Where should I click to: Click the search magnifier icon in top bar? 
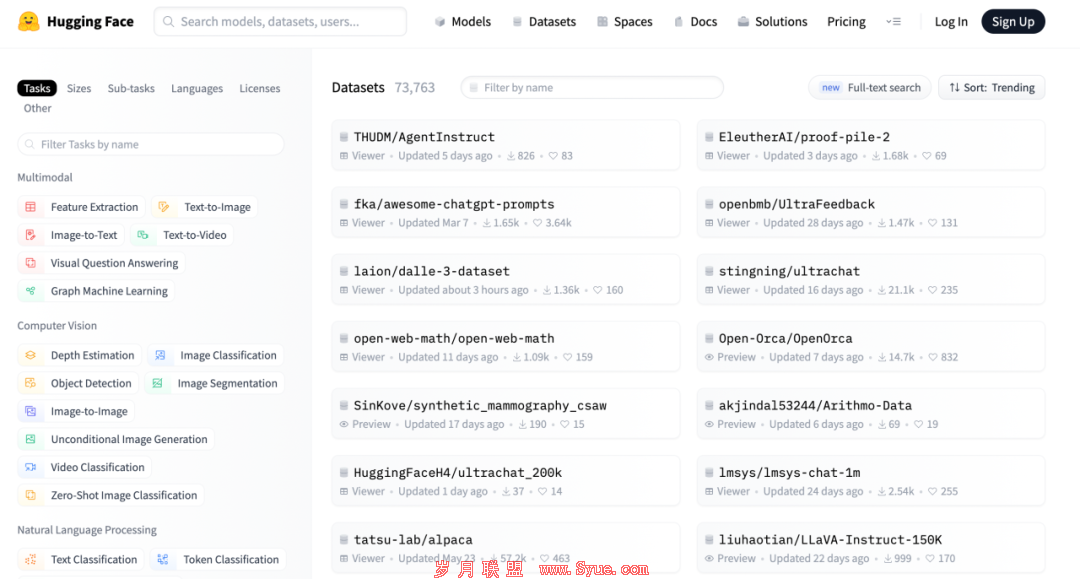[168, 22]
